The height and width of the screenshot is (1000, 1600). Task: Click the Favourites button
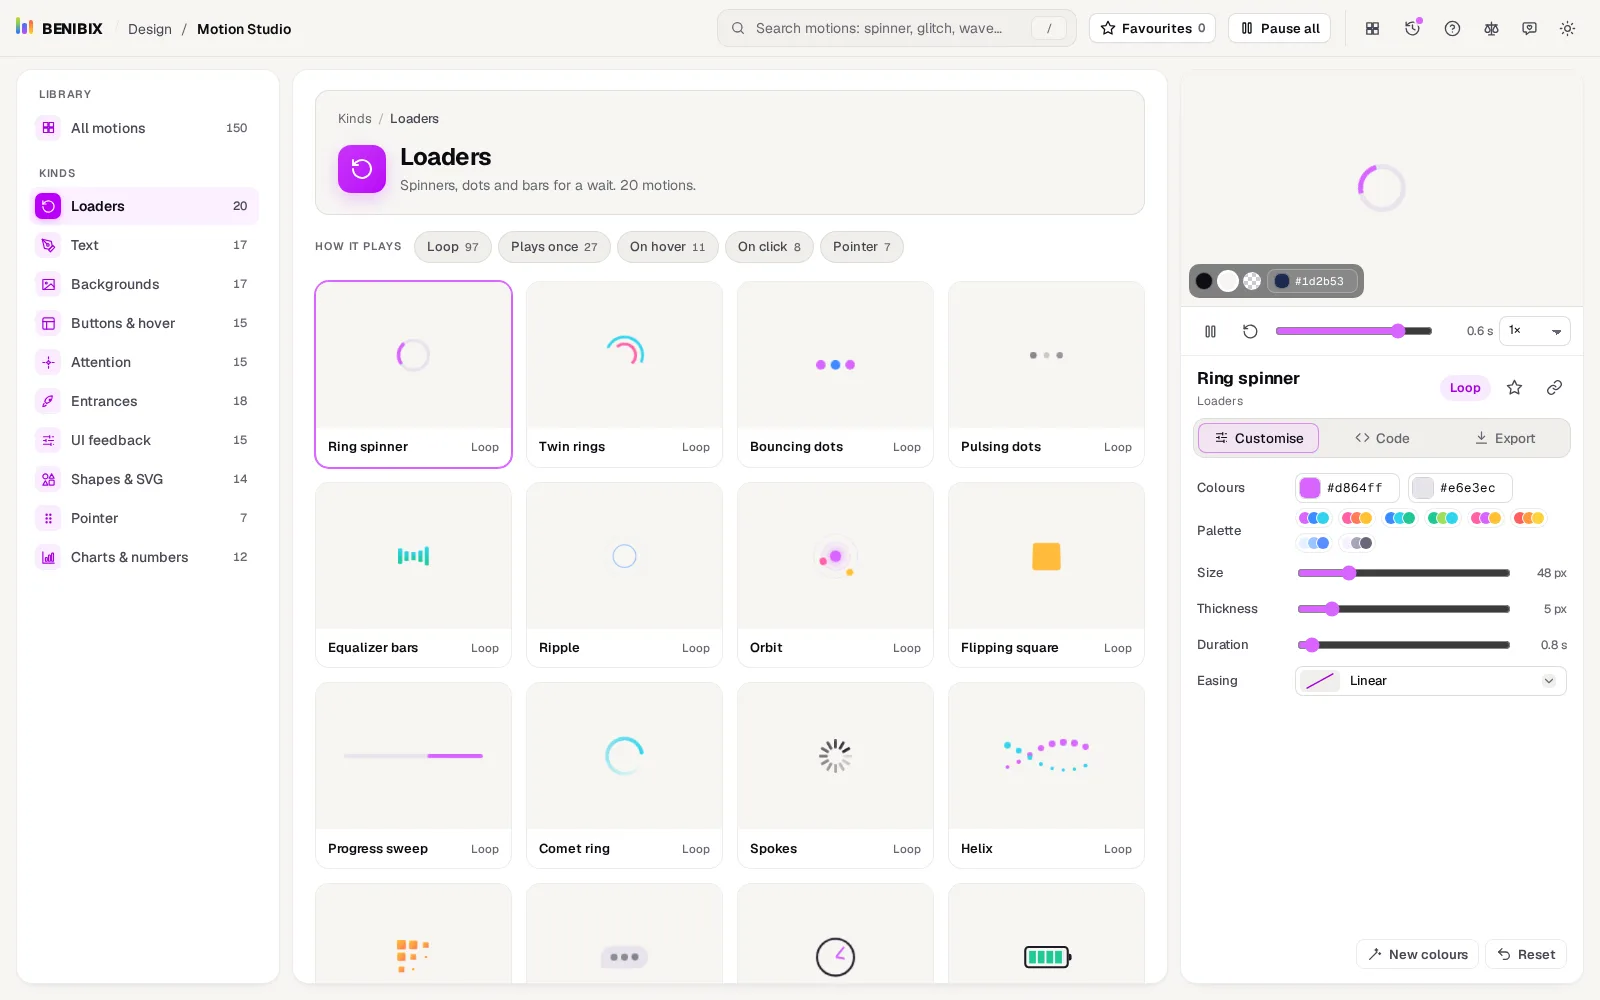coord(1152,29)
